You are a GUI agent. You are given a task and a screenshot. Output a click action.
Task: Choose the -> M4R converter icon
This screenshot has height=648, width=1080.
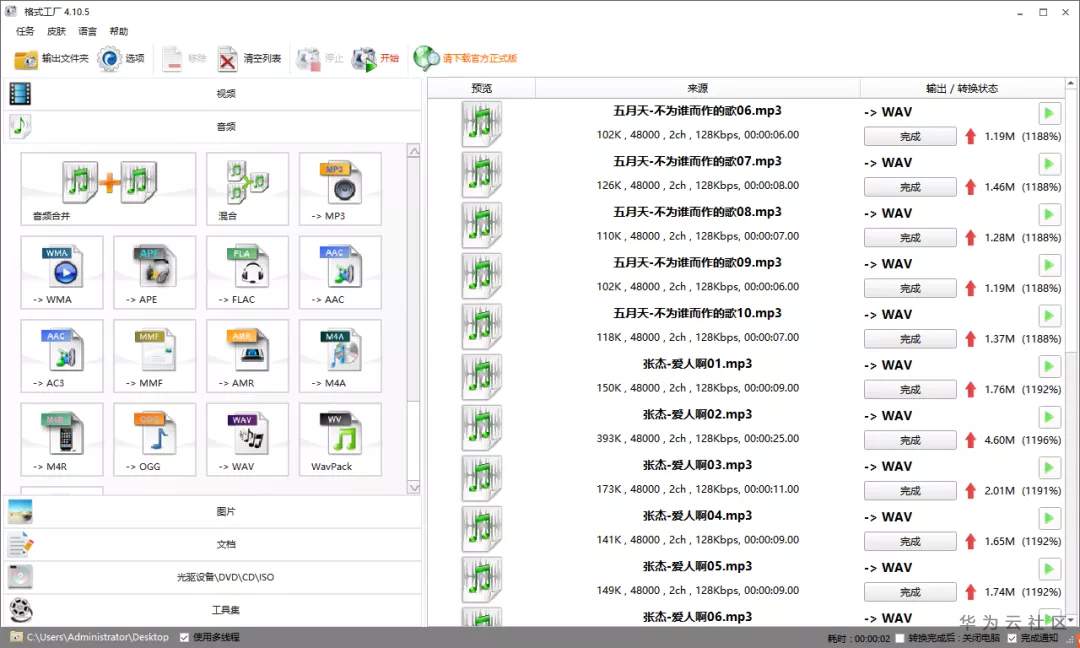point(62,439)
